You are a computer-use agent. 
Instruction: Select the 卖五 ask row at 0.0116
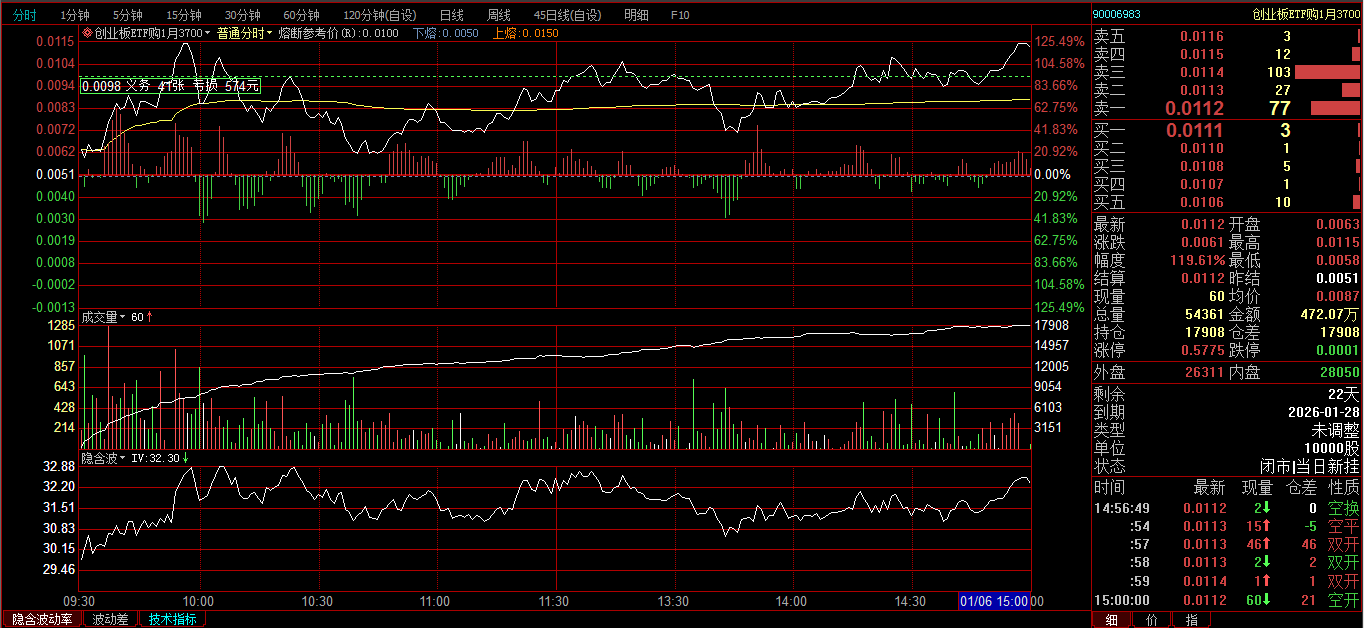point(1226,37)
